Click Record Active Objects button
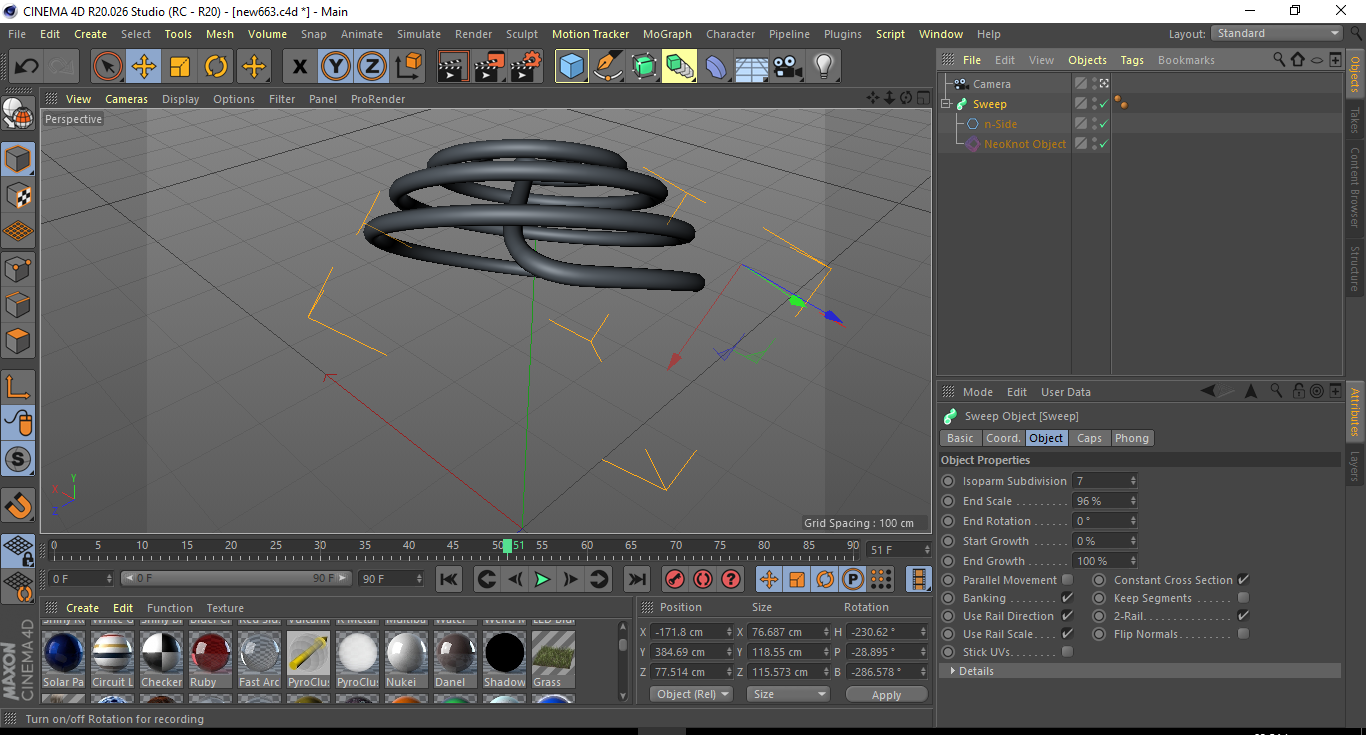 tap(674, 579)
